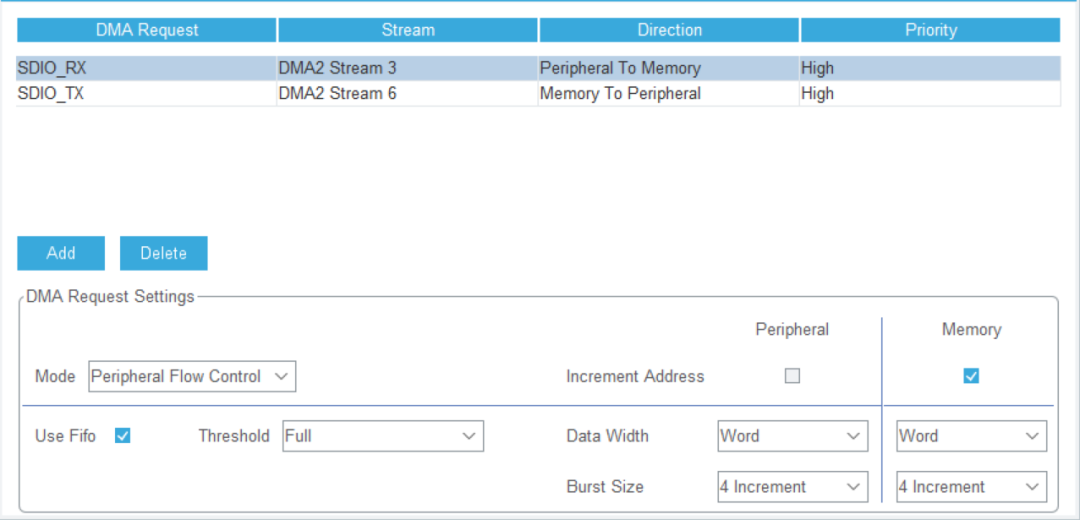Expand Memory Data Width dropdown
The image size is (1080, 520).
point(971,436)
